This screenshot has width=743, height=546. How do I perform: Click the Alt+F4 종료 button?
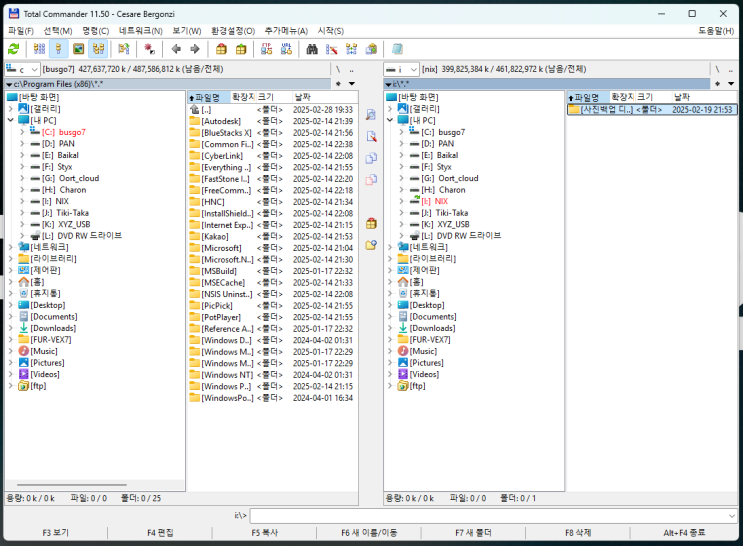tap(684, 533)
